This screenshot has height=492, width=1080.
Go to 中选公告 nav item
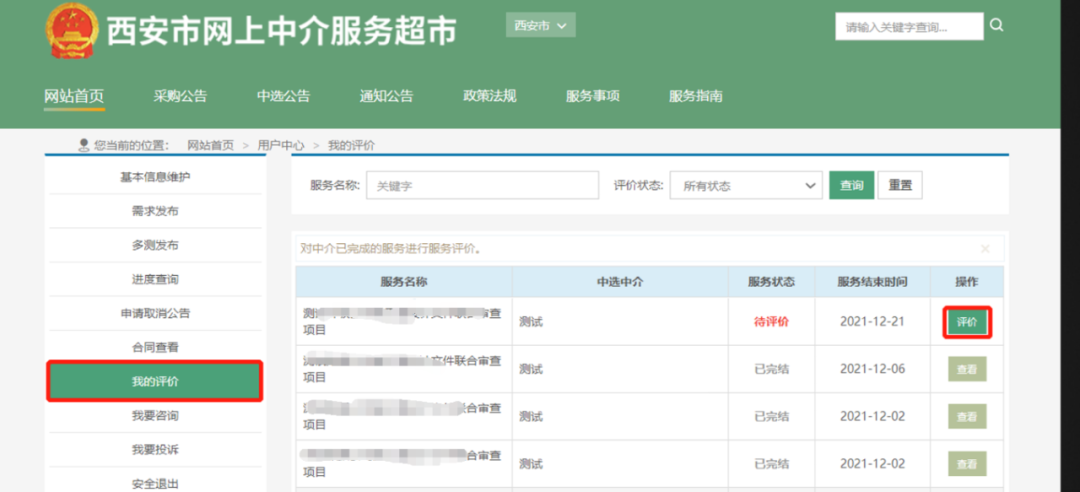(283, 96)
